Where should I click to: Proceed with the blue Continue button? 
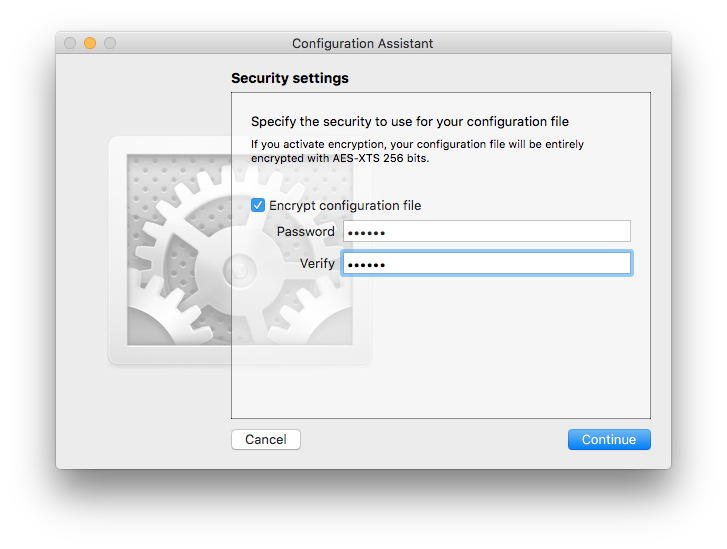[609, 439]
